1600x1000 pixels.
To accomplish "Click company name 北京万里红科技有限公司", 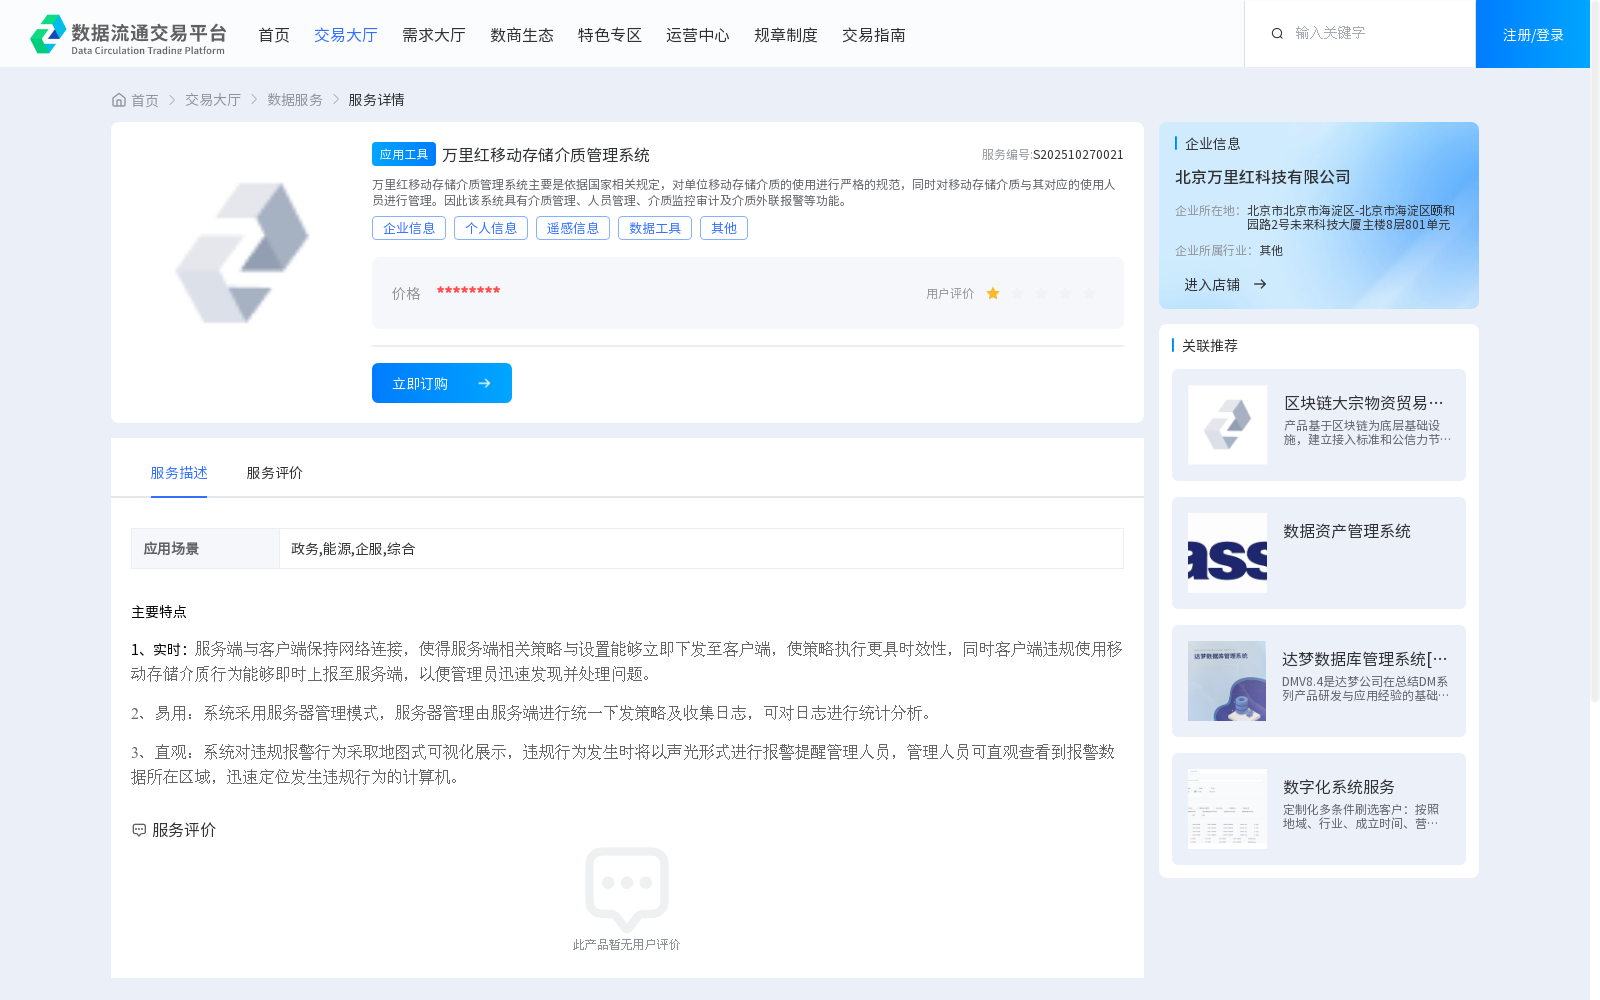I will [1263, 177].
